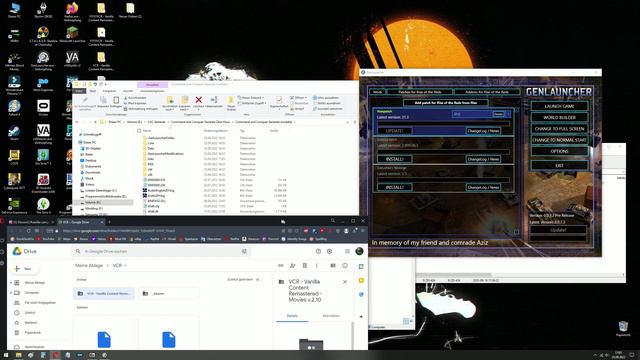Open the Freigeben tab in Explorer ribbon

[109, 91]
